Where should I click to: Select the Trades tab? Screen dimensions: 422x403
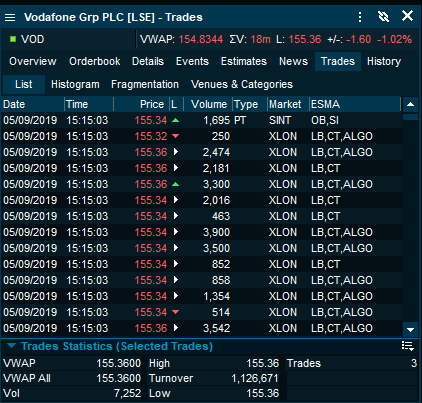[x=338, y=61]
